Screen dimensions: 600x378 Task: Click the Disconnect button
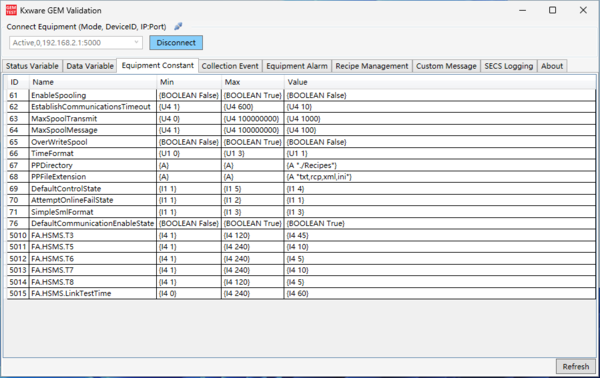[x=176, y=43]
